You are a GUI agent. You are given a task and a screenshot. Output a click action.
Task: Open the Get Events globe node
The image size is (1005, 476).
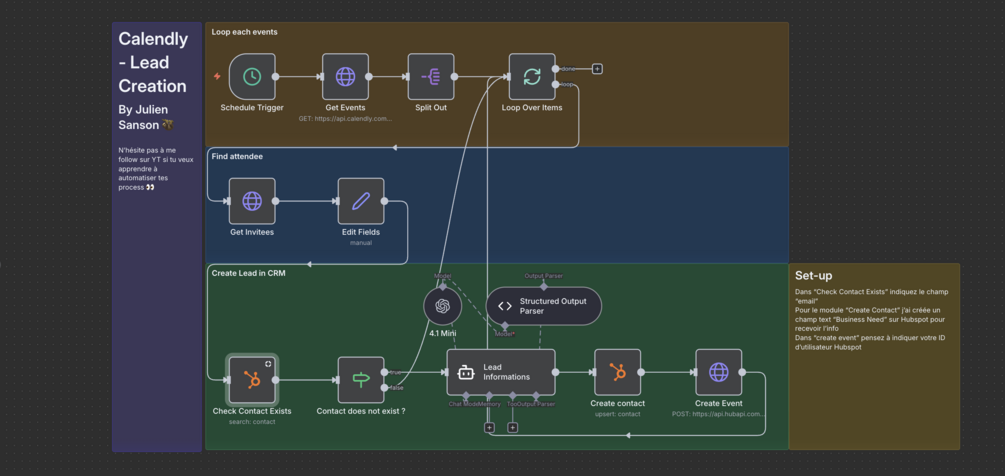tap(345, 77)
